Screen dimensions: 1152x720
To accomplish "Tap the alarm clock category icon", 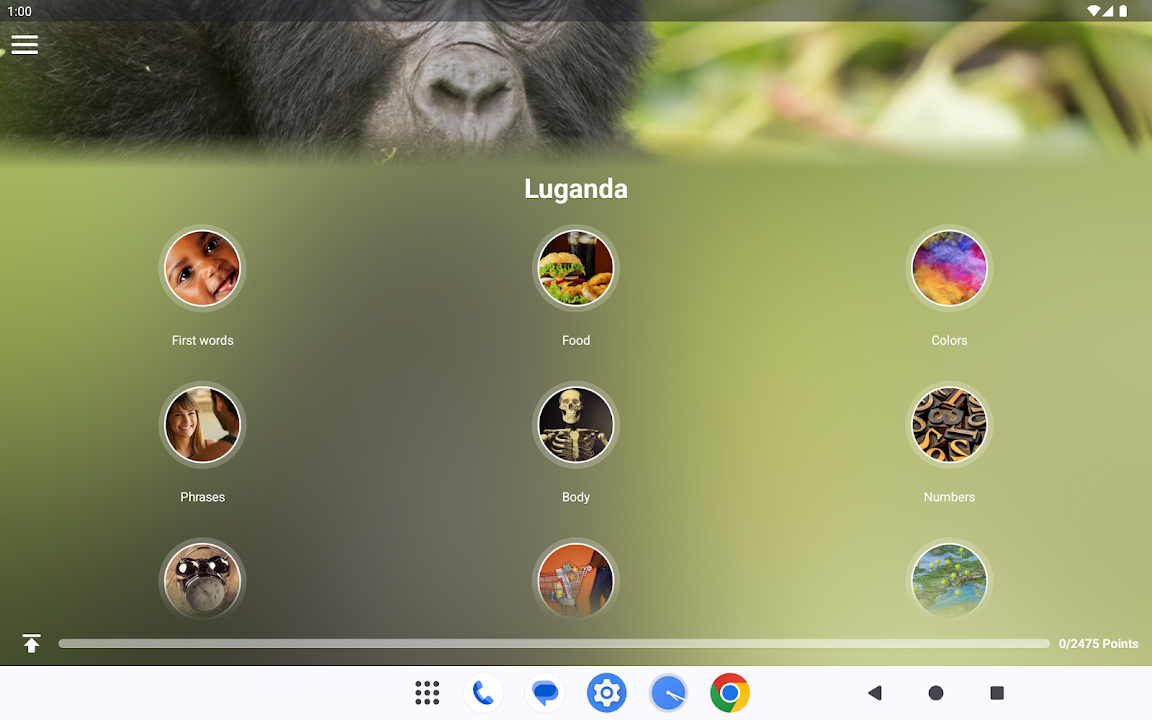I will point(202,581).
